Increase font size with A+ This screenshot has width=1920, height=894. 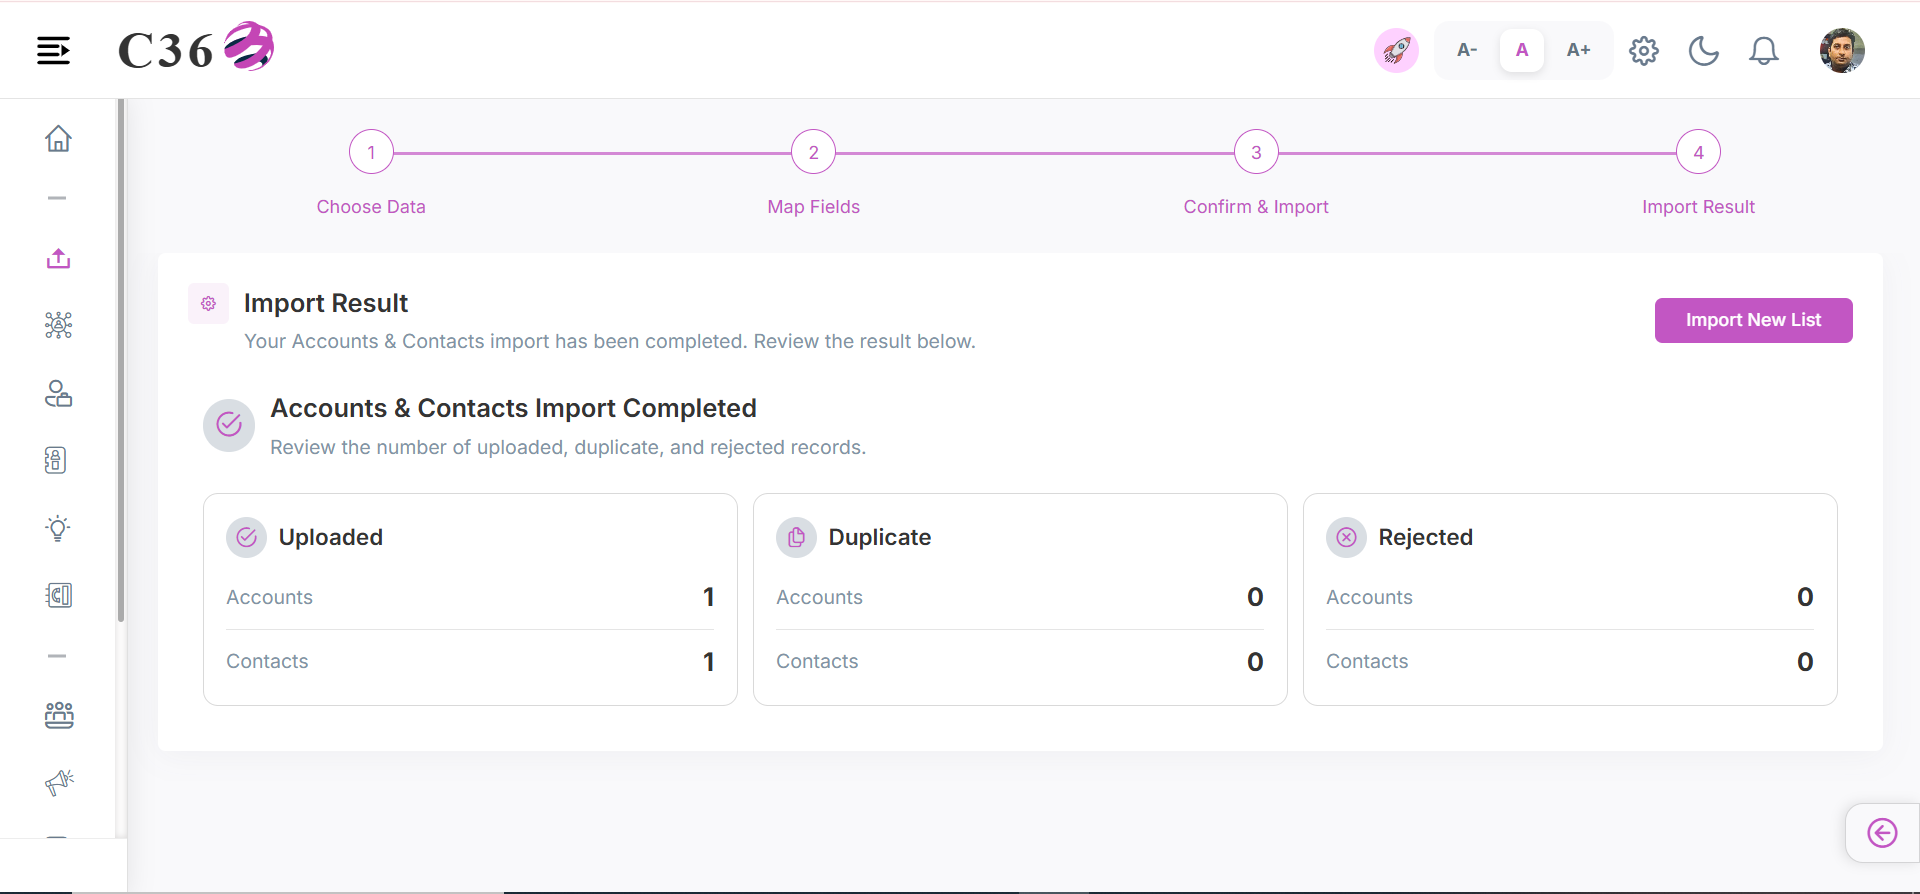1578,50
